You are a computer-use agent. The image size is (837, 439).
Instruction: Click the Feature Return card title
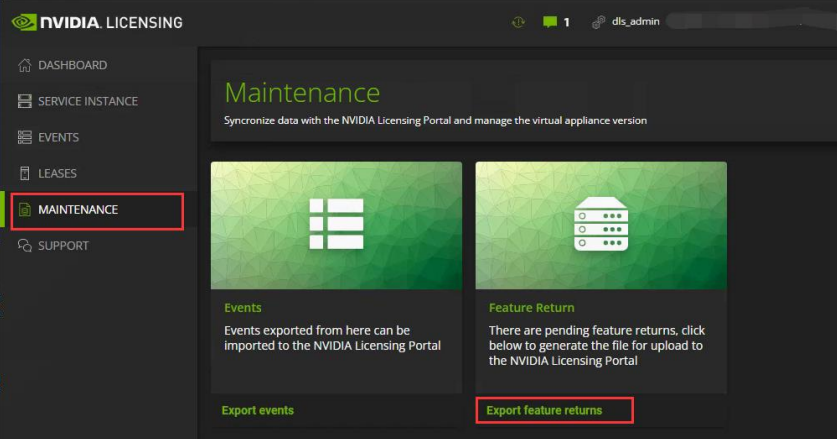(532, 308)
